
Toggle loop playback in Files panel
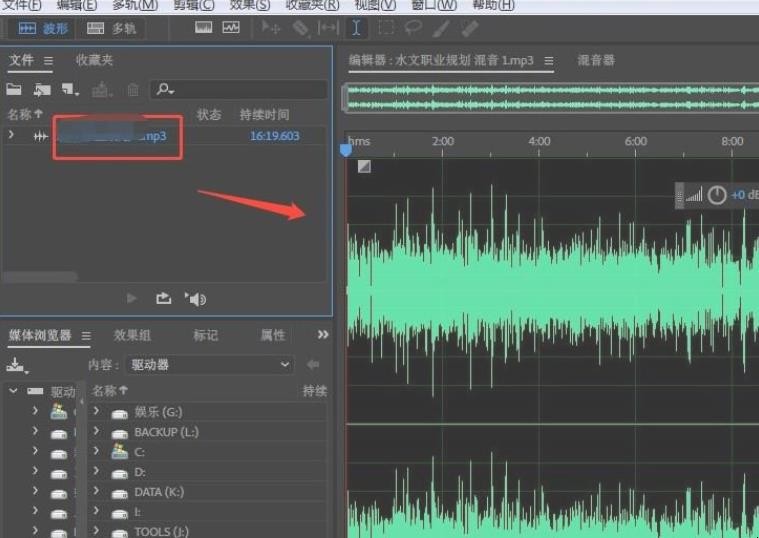point(164,298)
